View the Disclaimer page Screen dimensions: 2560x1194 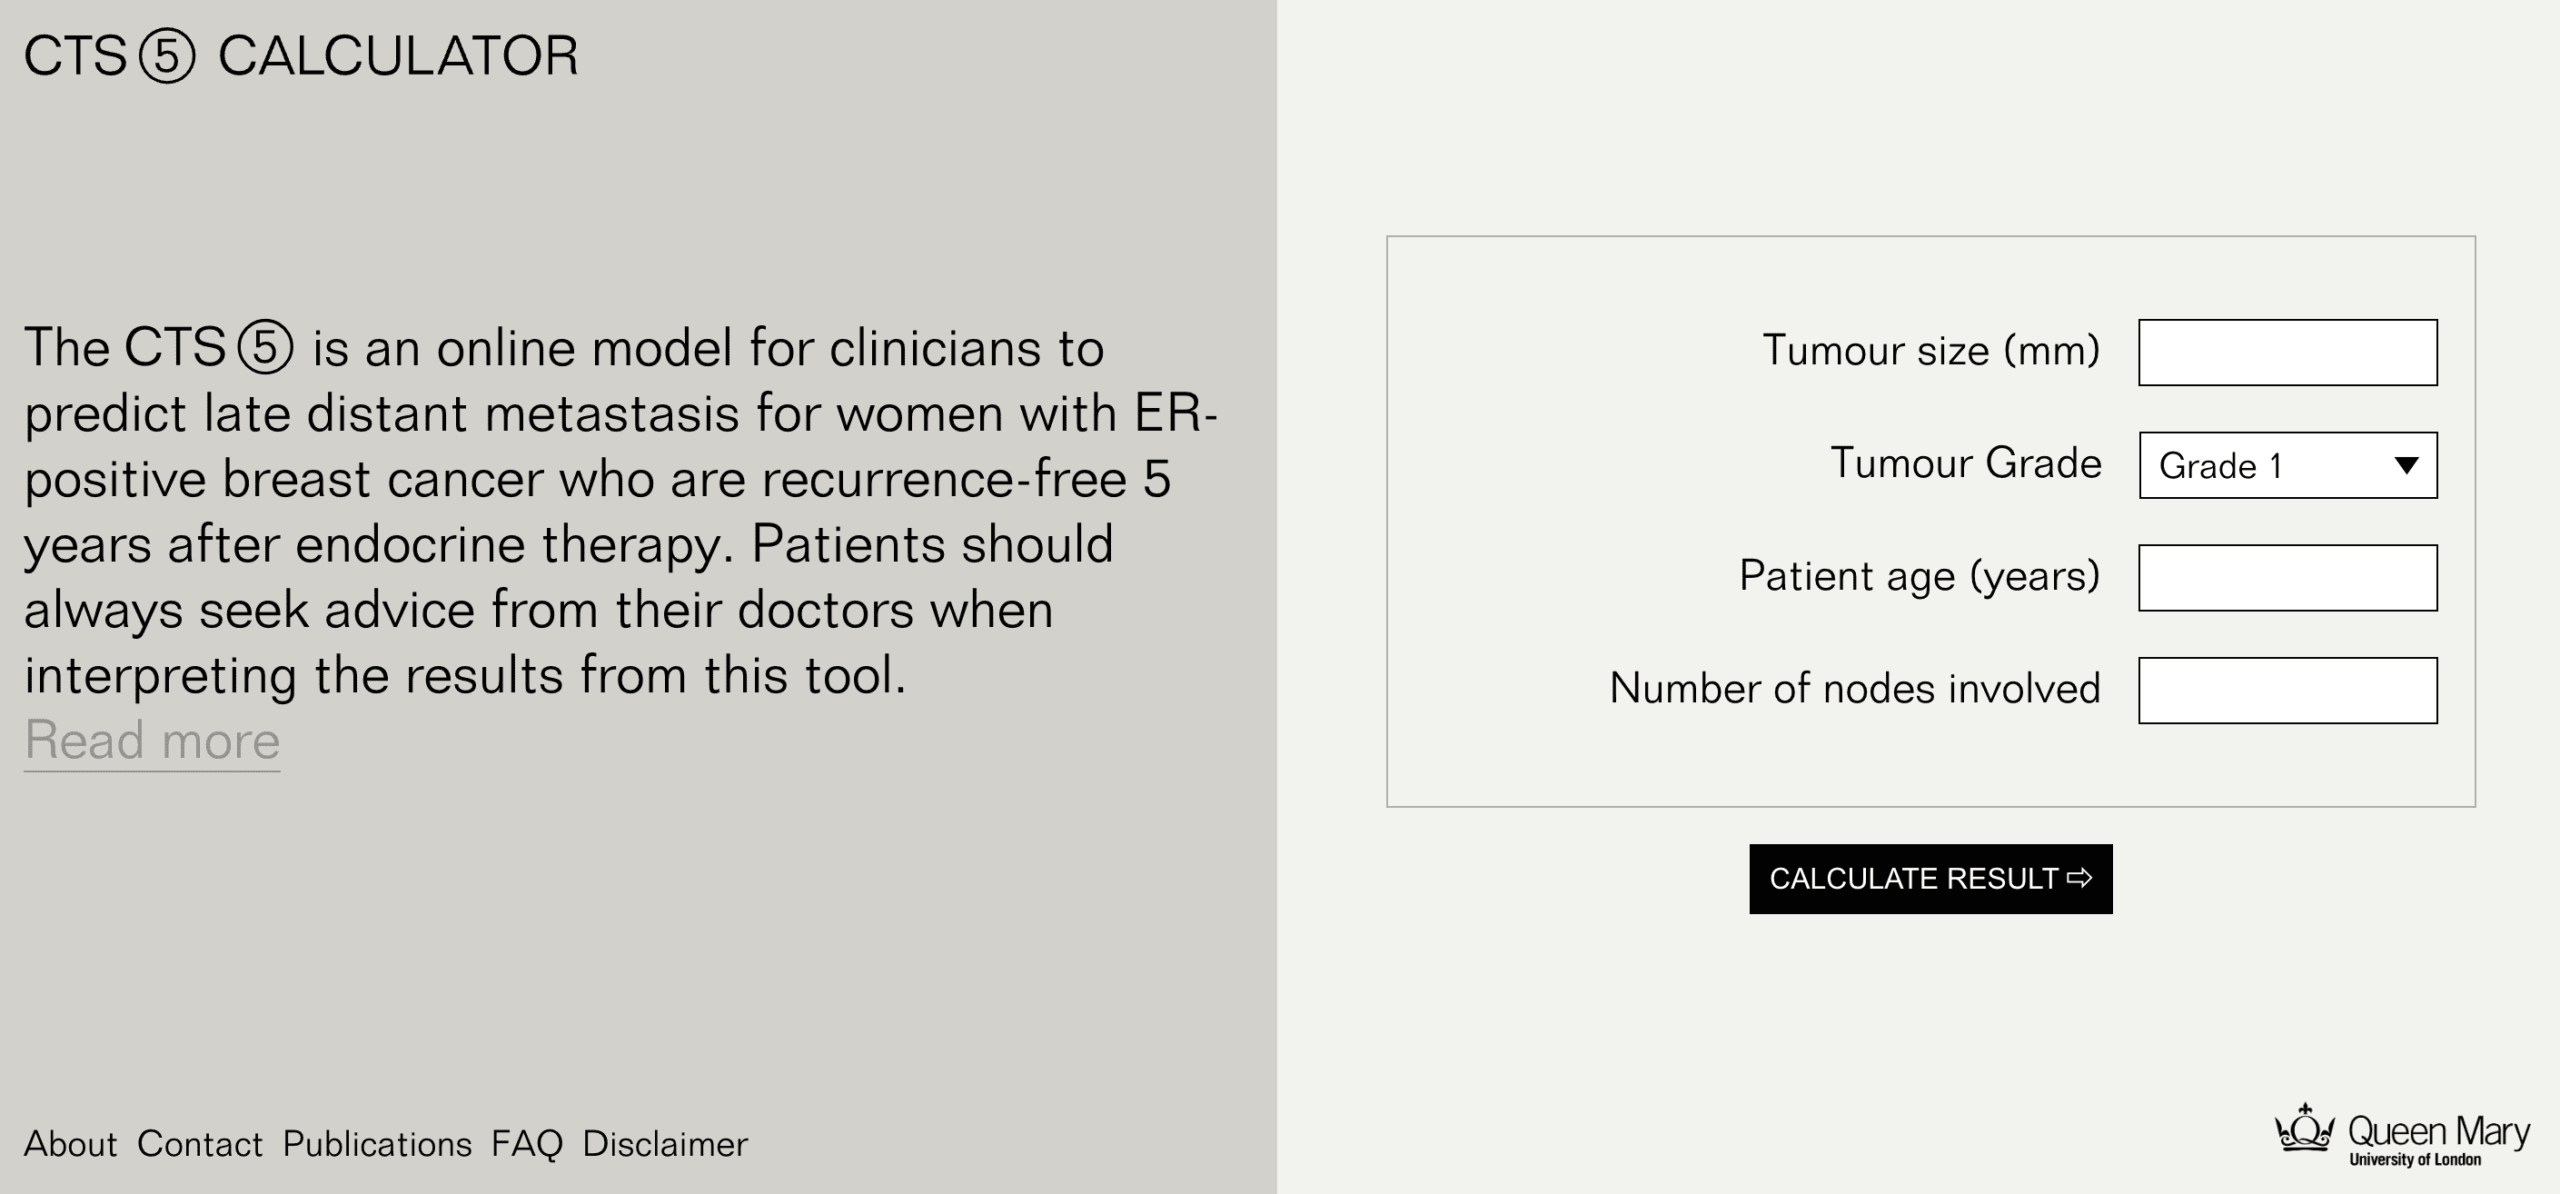click(665, 1143)
